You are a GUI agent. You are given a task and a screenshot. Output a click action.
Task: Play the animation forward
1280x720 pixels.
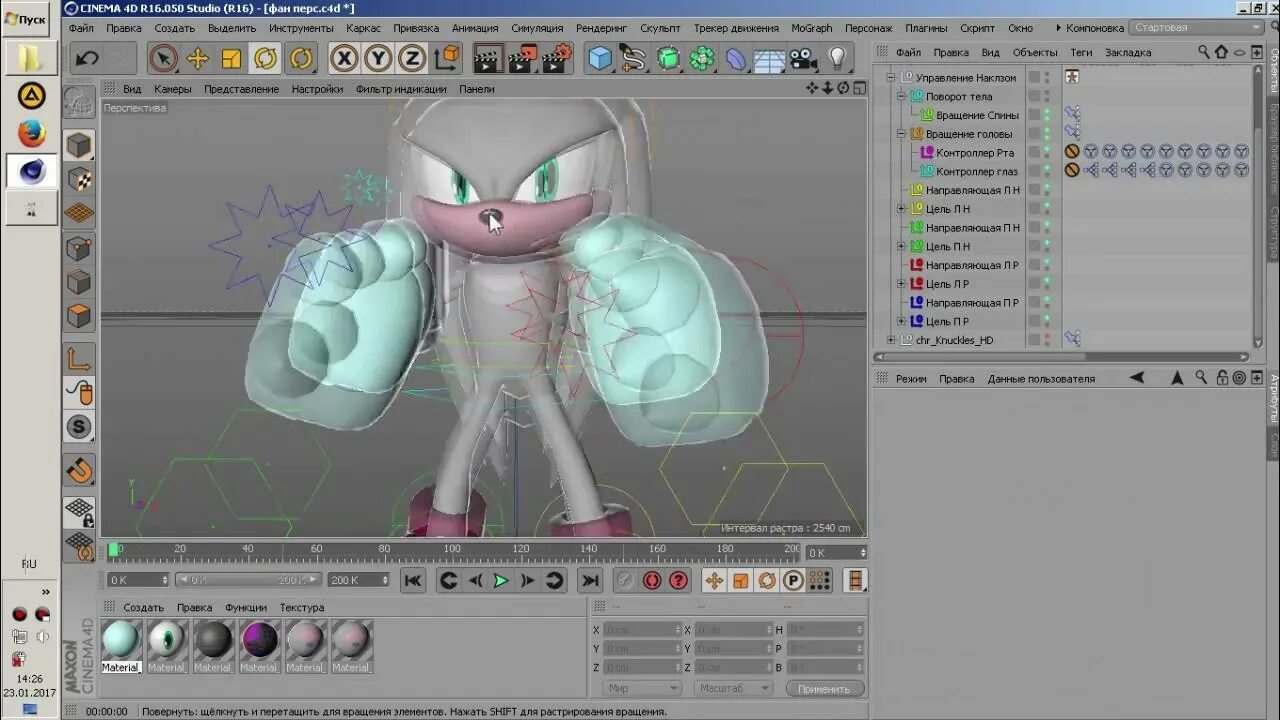pyautogui.click(x=501, y=580)
